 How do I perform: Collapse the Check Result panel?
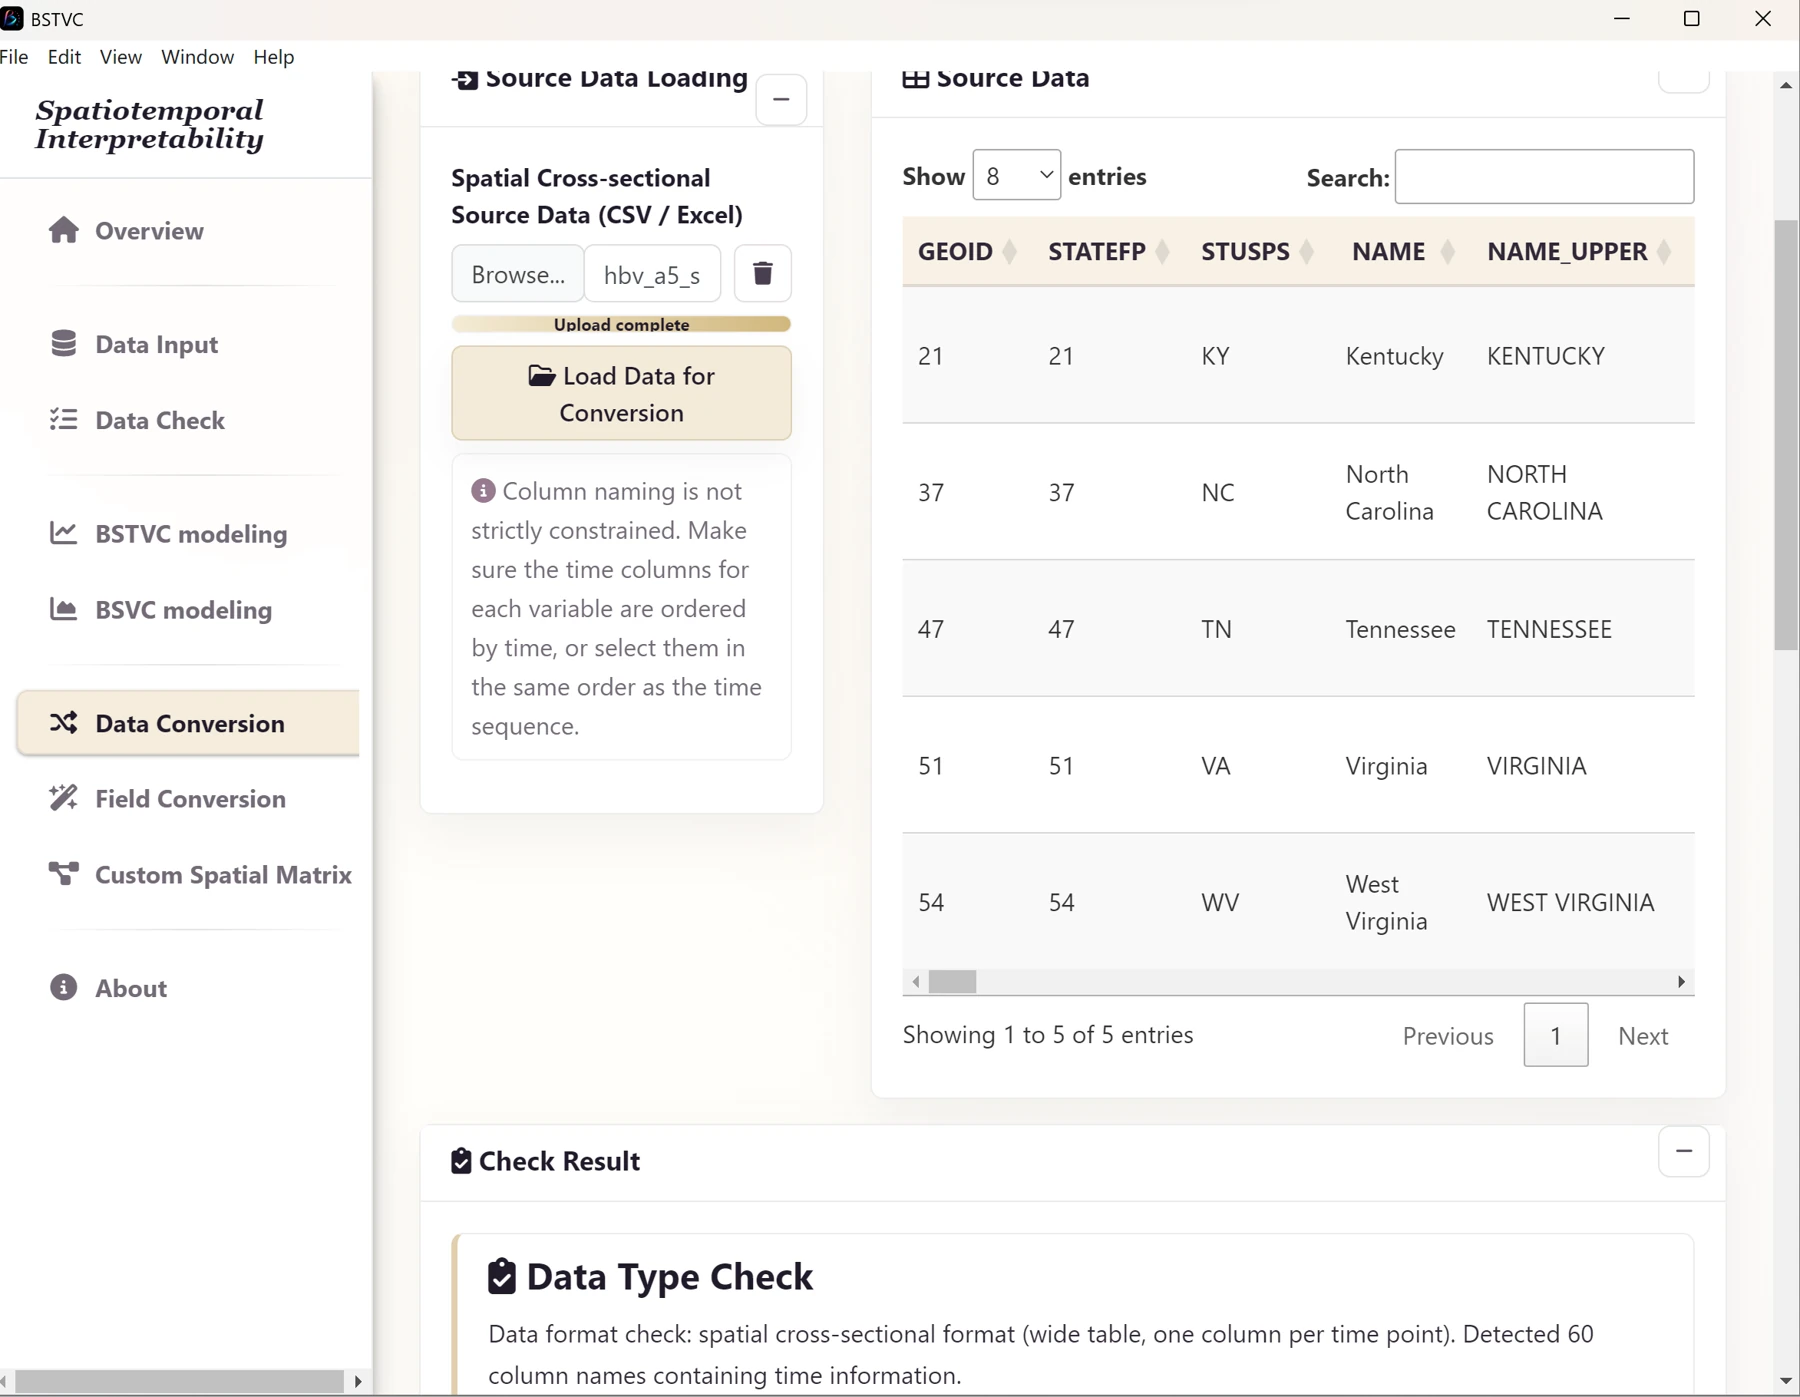tap(1684, 1151)
